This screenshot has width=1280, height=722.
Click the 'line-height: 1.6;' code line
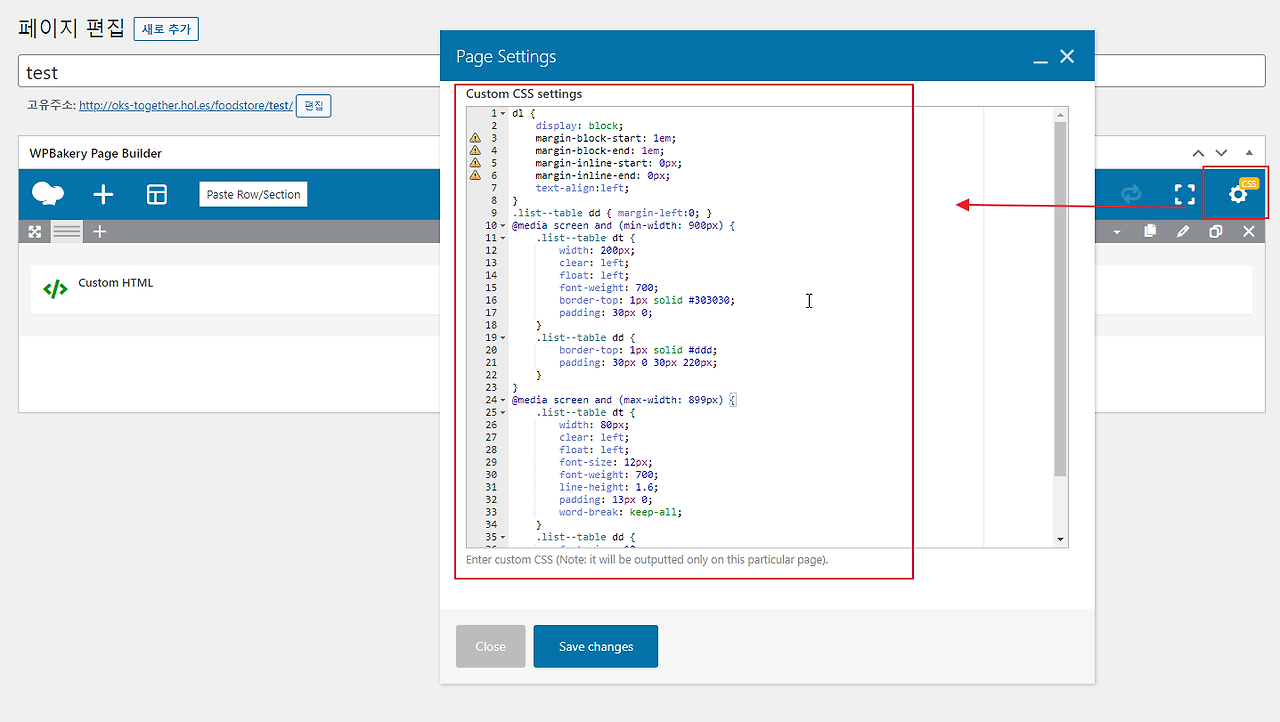(609, 487)
